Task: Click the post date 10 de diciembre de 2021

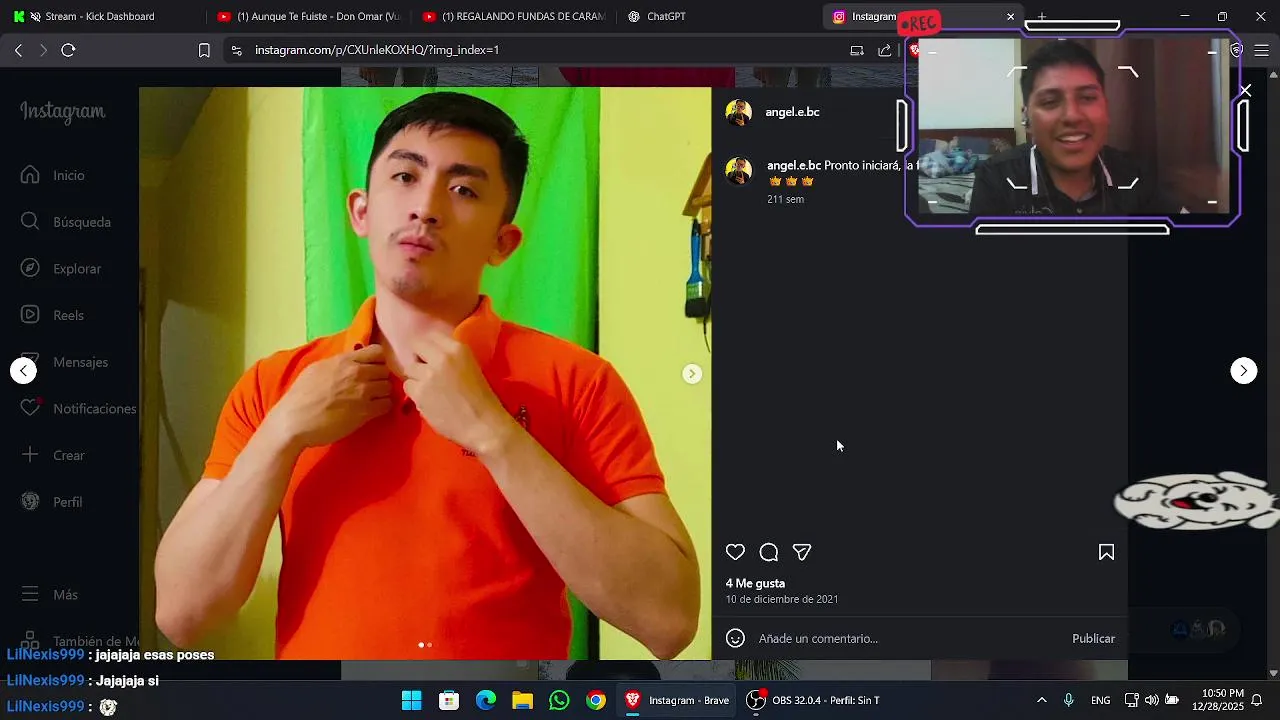Action: [782, 599]
